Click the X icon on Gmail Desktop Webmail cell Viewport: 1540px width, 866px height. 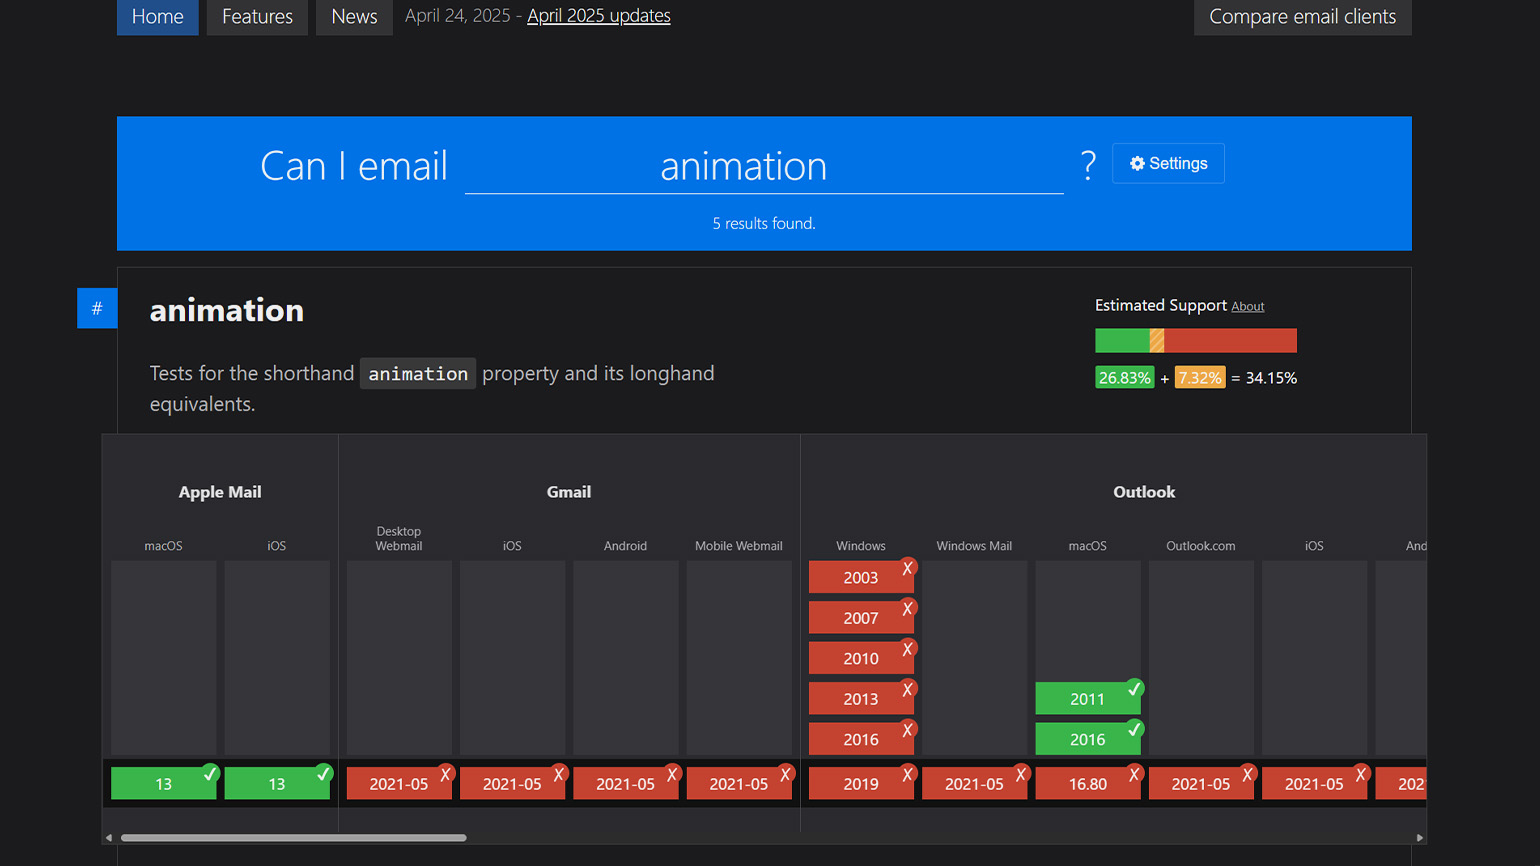[446, 773]
